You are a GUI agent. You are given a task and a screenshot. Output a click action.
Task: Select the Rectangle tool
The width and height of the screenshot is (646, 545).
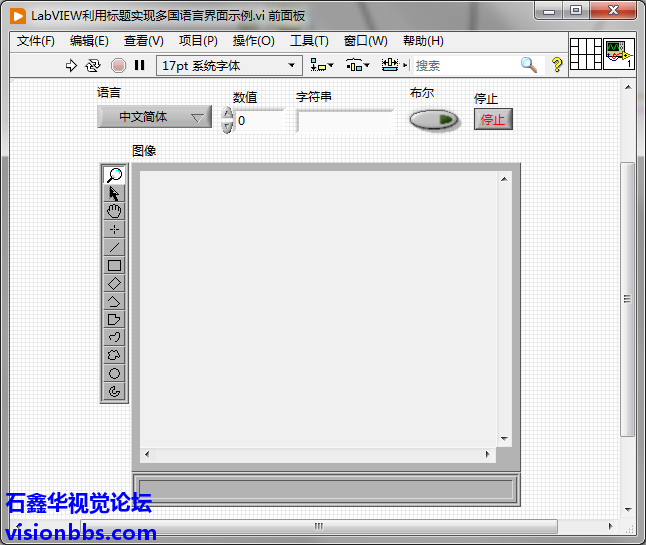point(114,266)
